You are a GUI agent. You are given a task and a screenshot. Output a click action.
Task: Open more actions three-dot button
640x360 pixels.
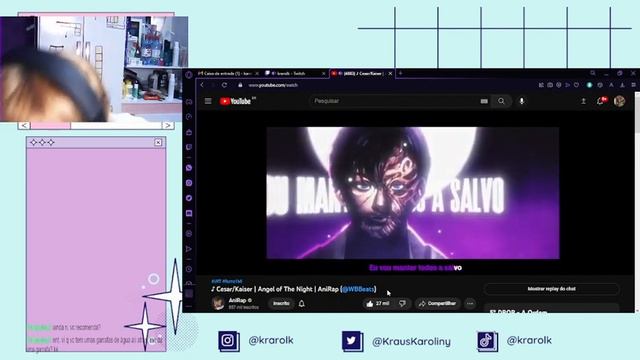470,304
